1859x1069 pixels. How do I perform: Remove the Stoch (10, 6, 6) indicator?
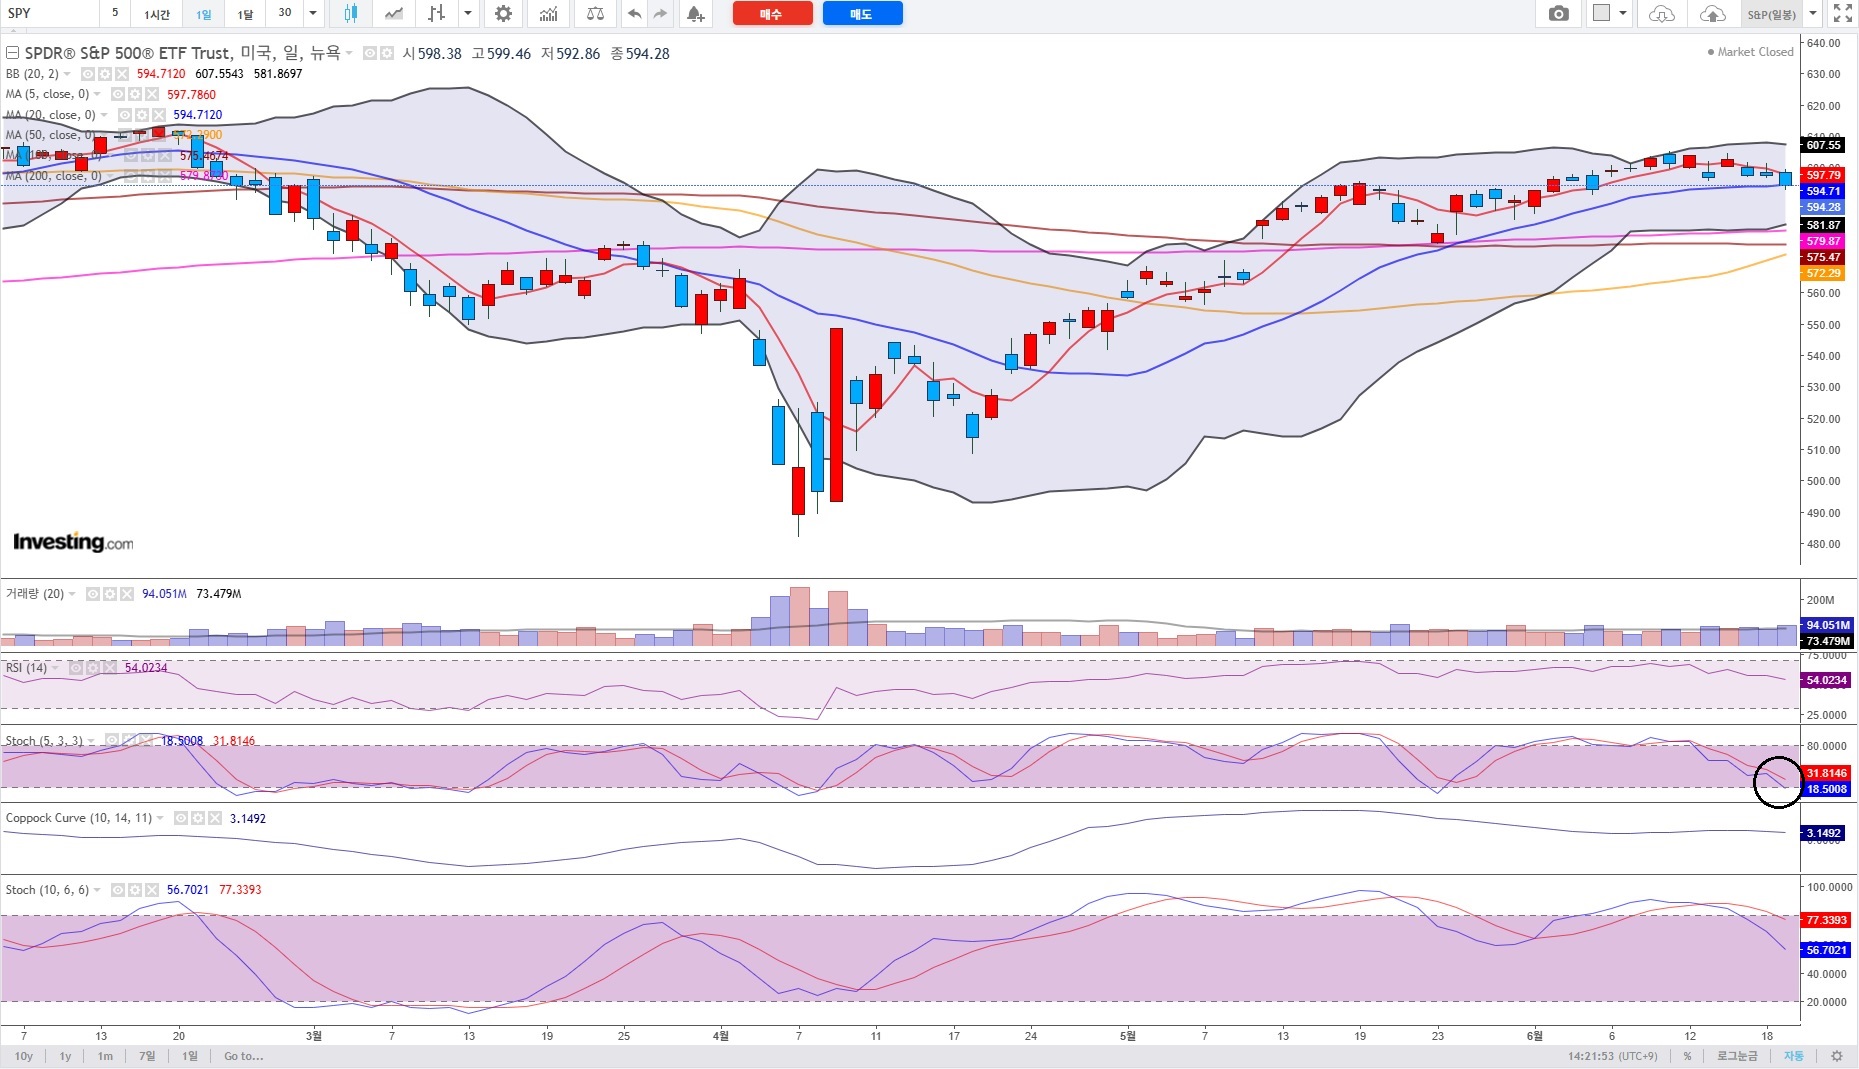tap(152, 890)
